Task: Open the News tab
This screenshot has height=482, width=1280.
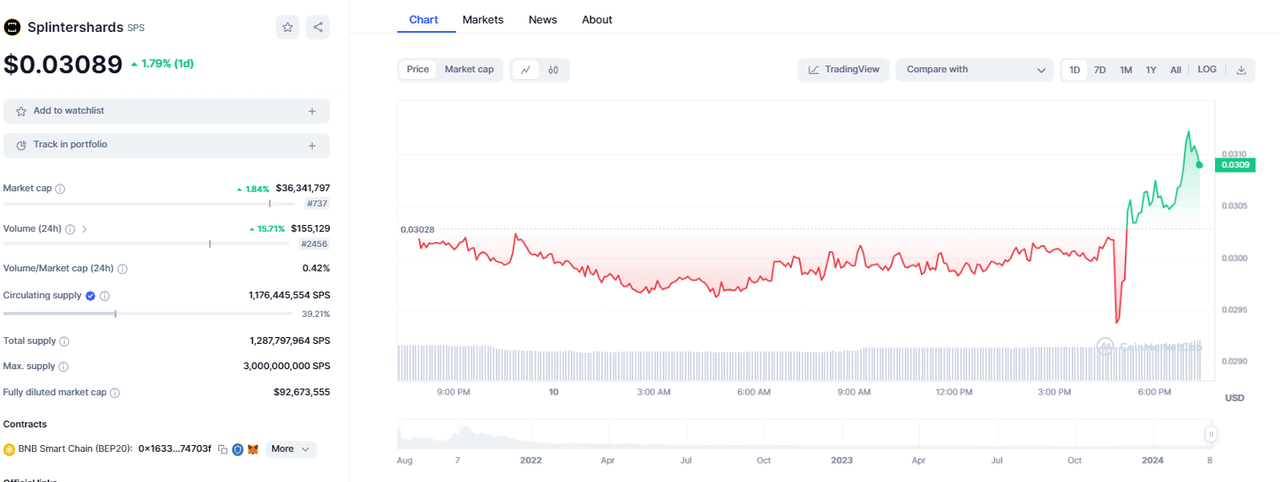Action: point(543,20)
